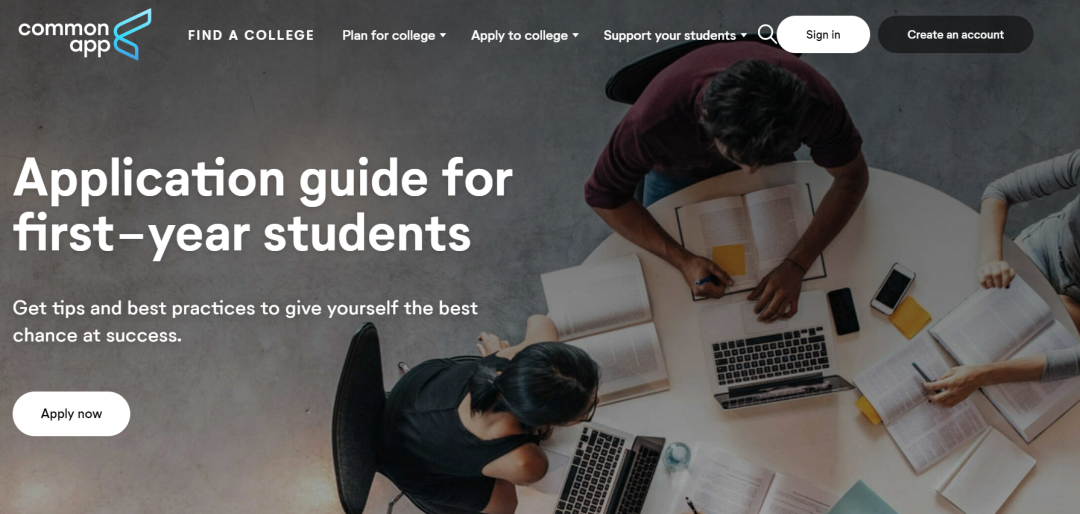
Task: Click the white smartphone on the table
Action: [x=893, y=289]
